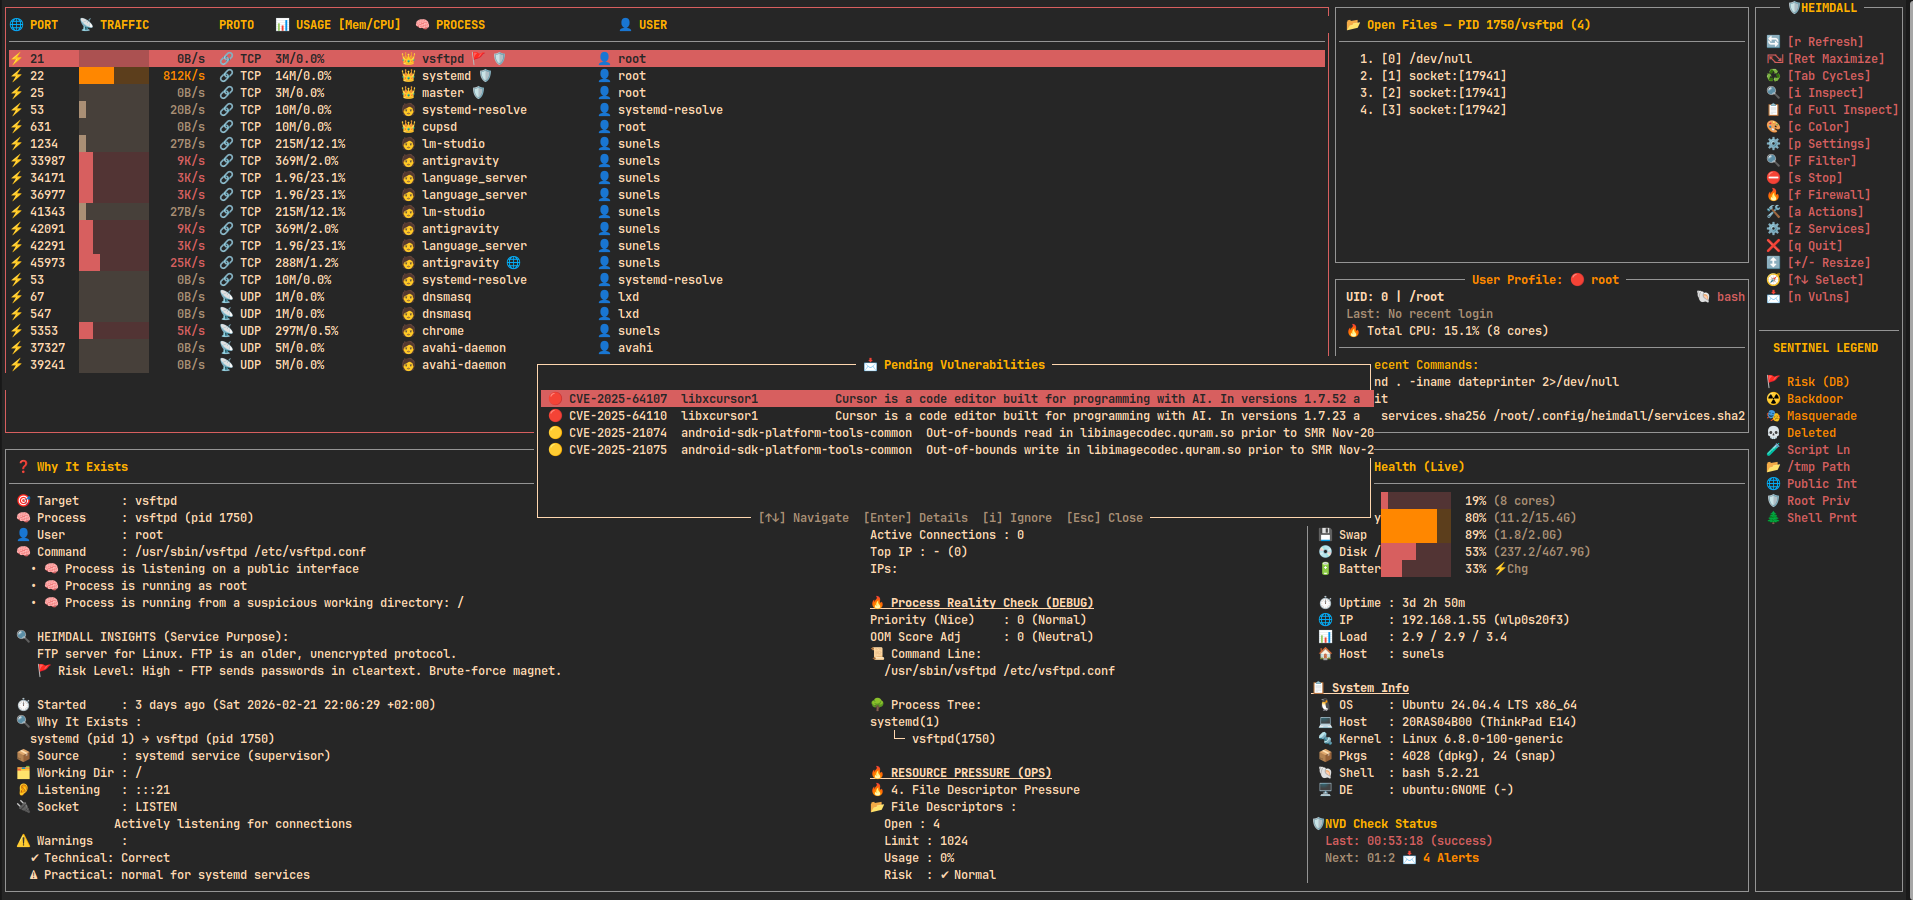Click the System Info heading
Viewport: 1913px width, 900px height.
(x=1370, y=688)
